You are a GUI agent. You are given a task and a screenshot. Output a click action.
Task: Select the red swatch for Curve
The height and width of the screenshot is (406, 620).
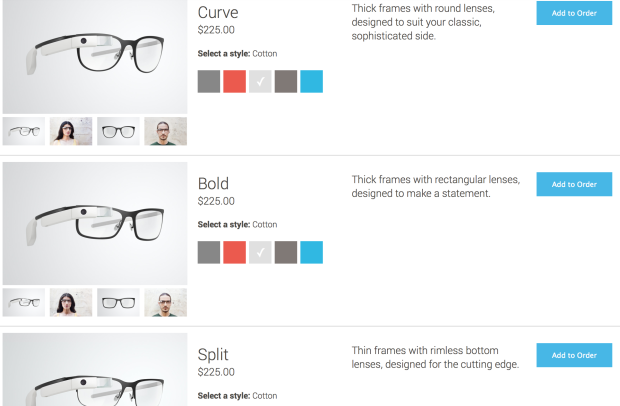(x=234, y=81)
